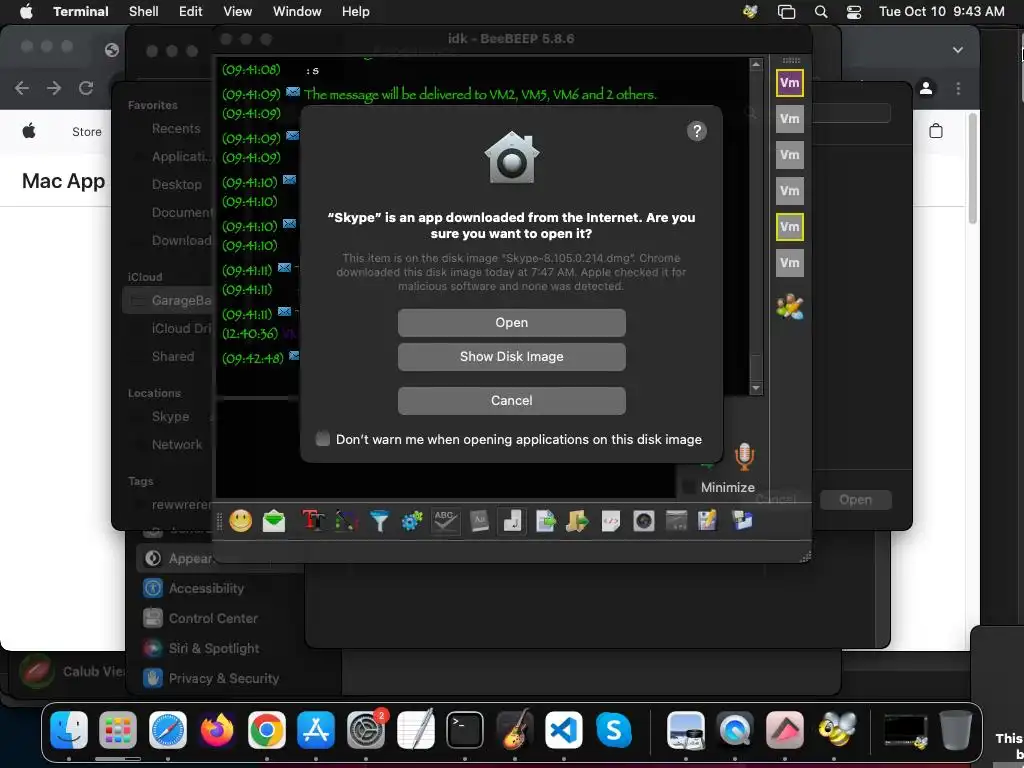Toggle the Minimize checkbox in BeeBEEP
This screenshot has width=1024, height=768.
[688, 487]
